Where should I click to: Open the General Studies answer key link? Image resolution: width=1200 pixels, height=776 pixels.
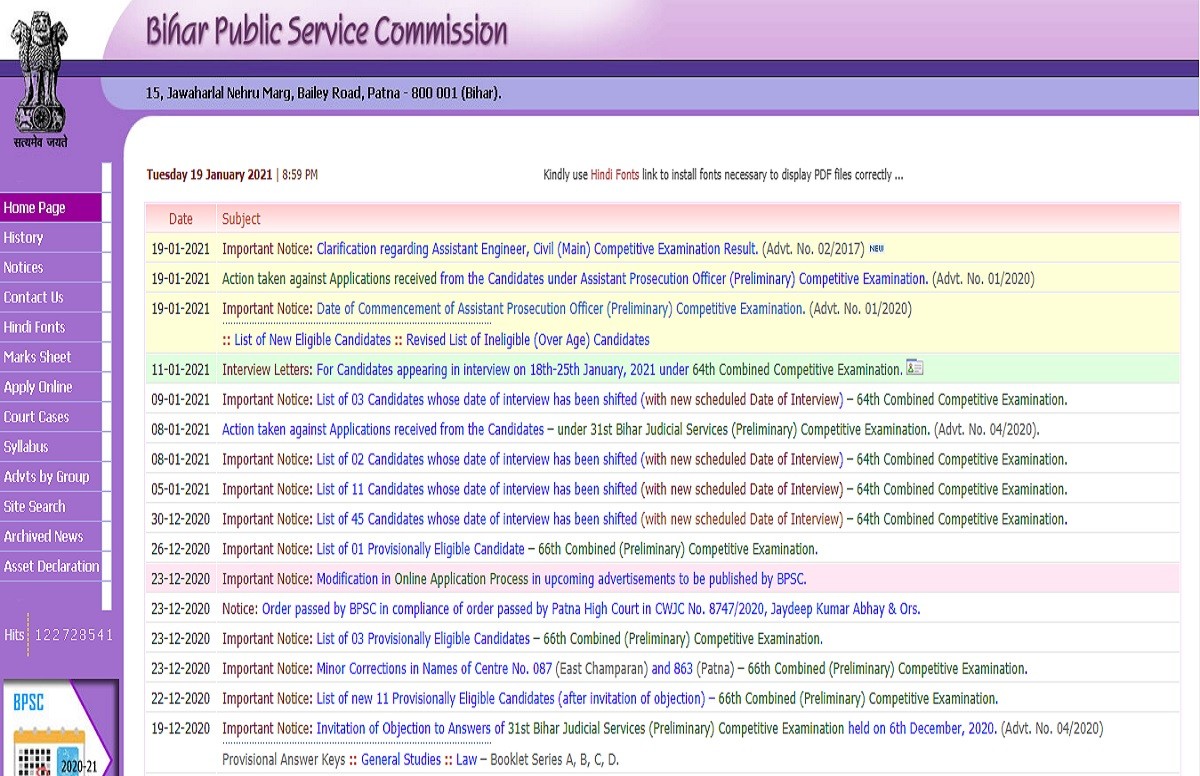point(401,760)
